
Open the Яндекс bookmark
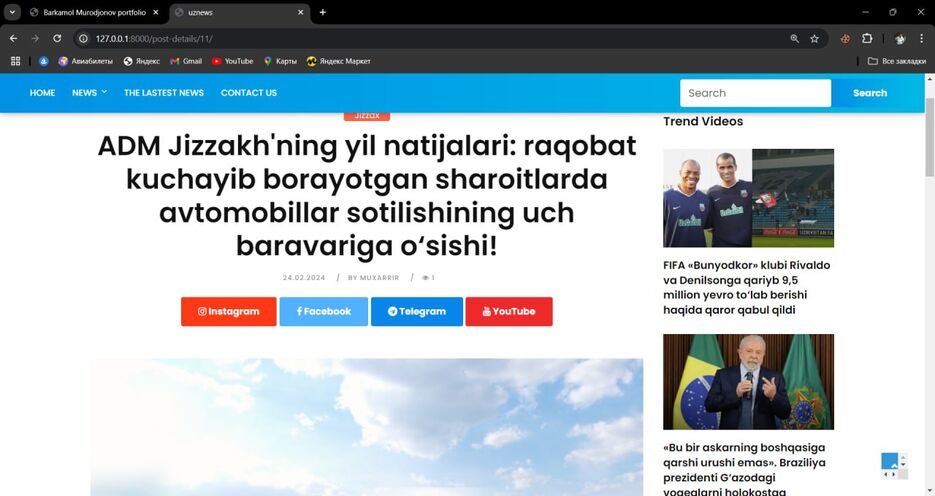pos(141,61)
